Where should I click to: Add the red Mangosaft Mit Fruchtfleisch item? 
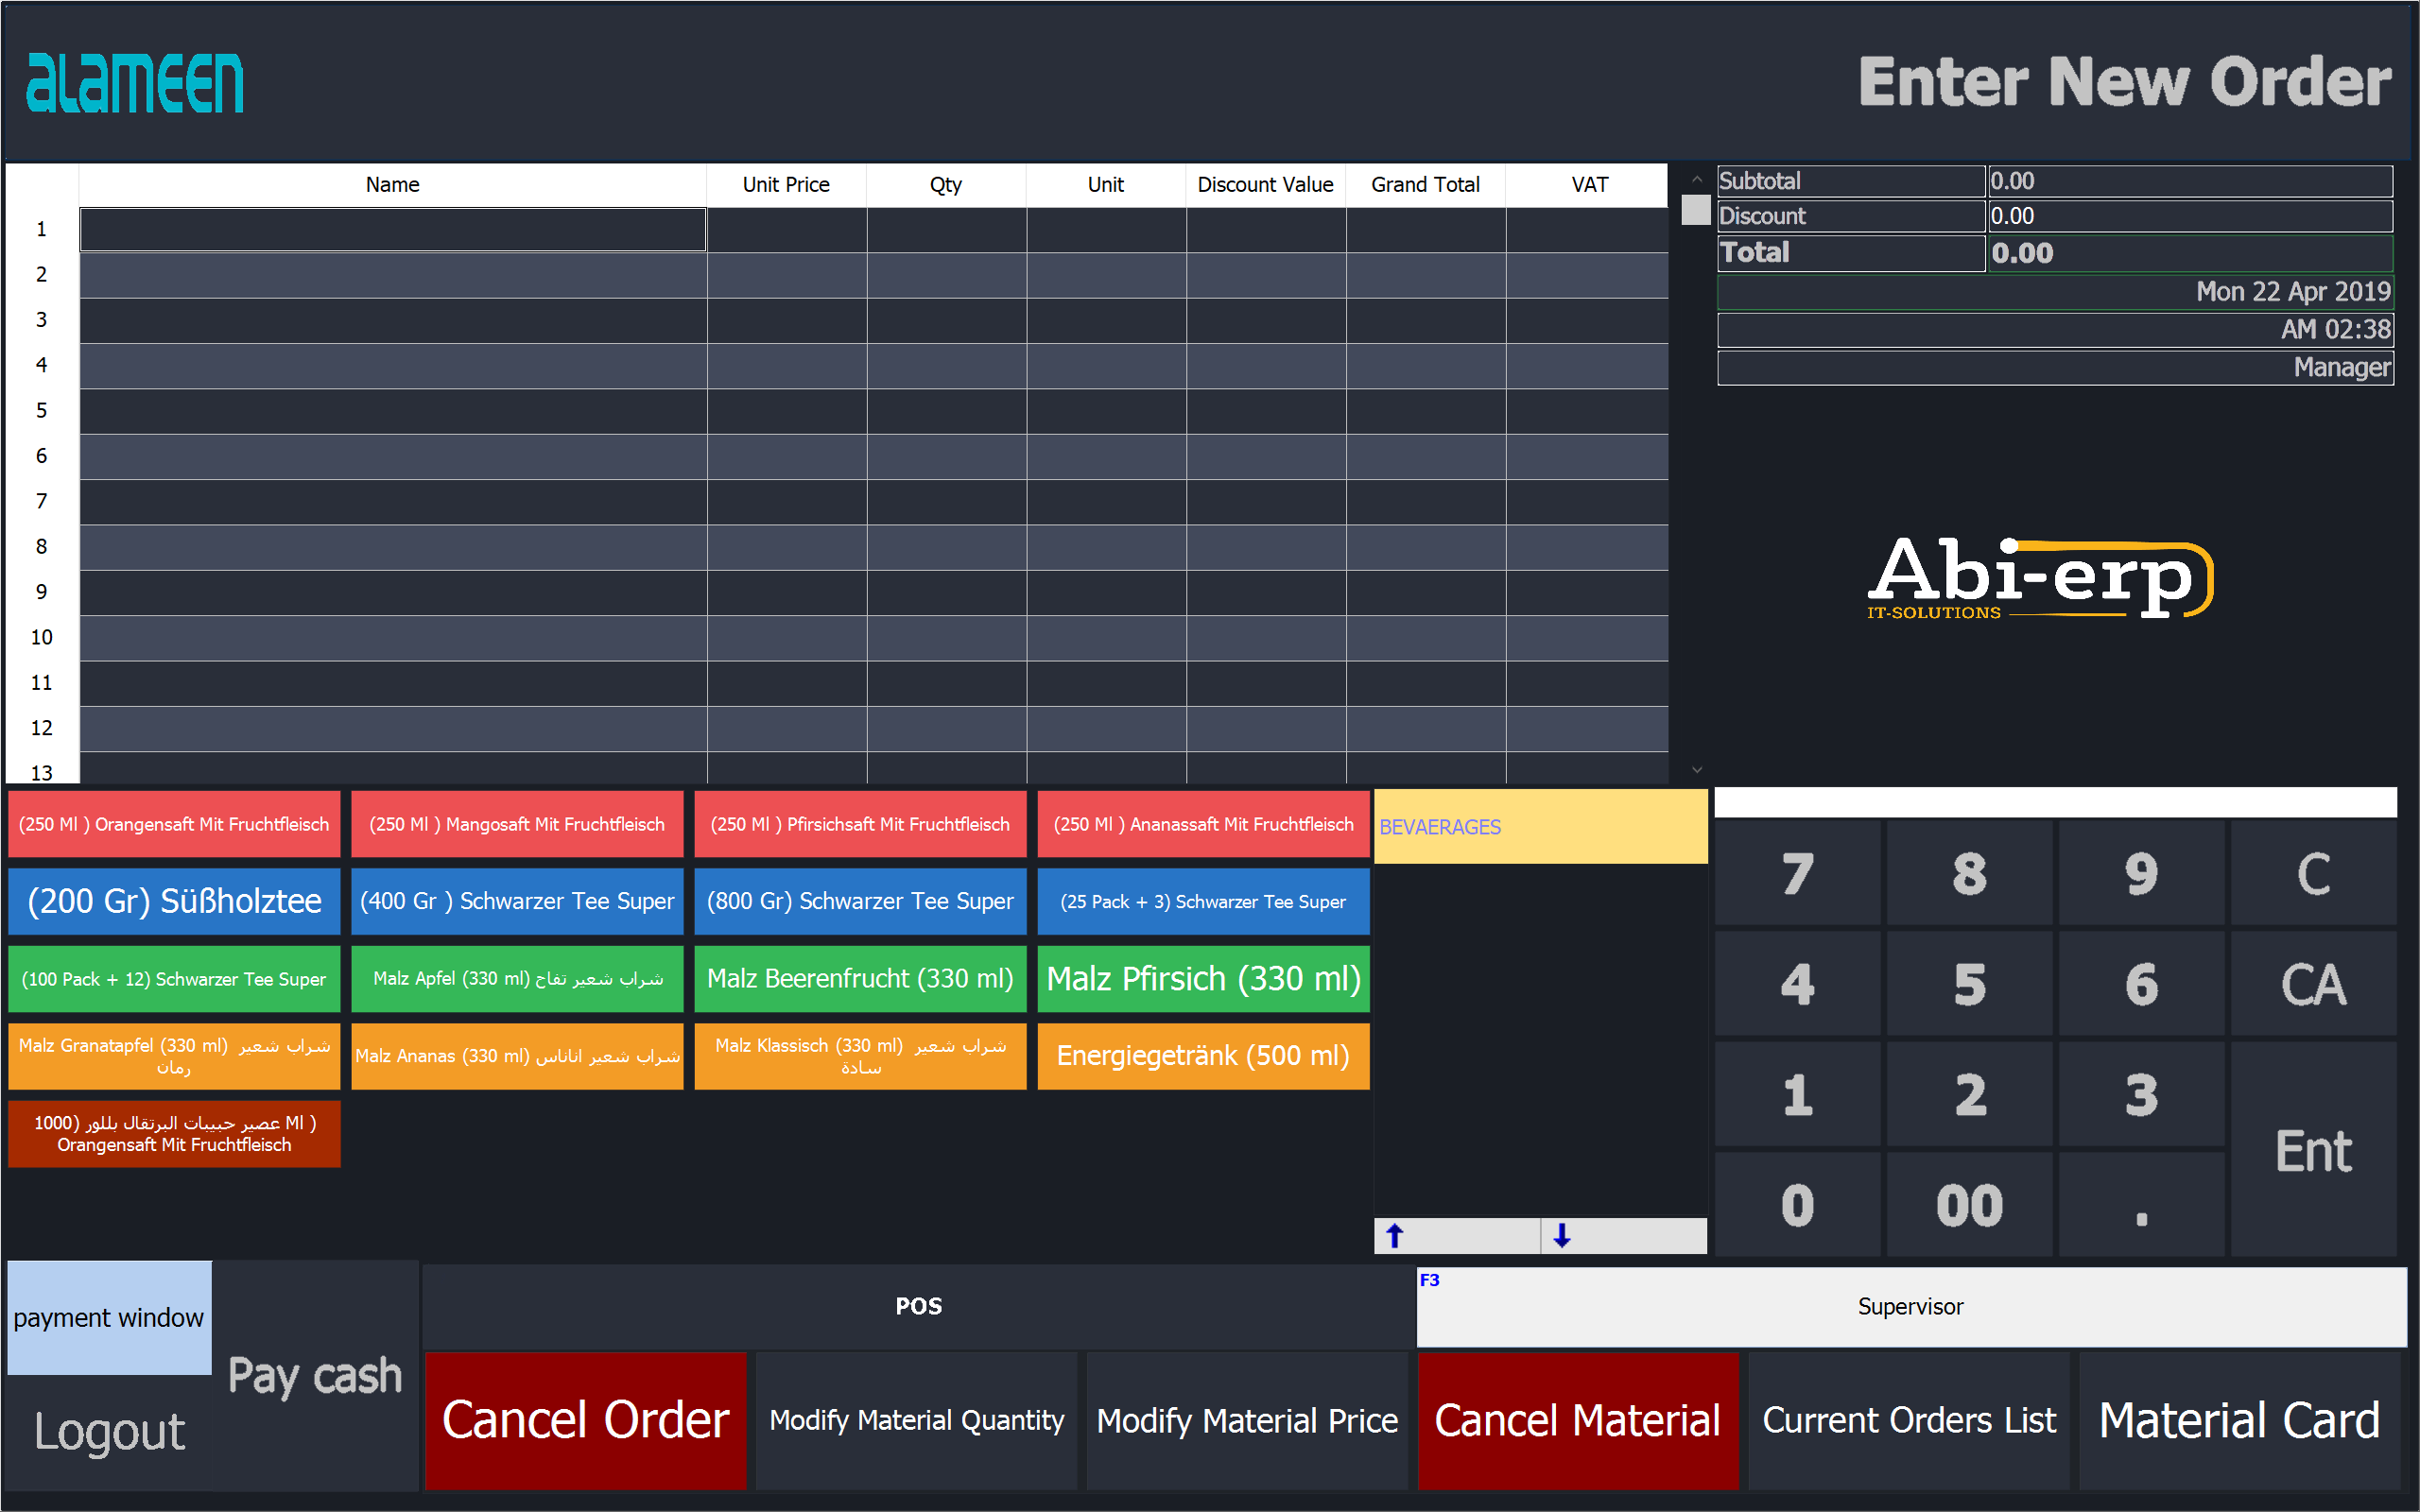(x=517, y=825)
